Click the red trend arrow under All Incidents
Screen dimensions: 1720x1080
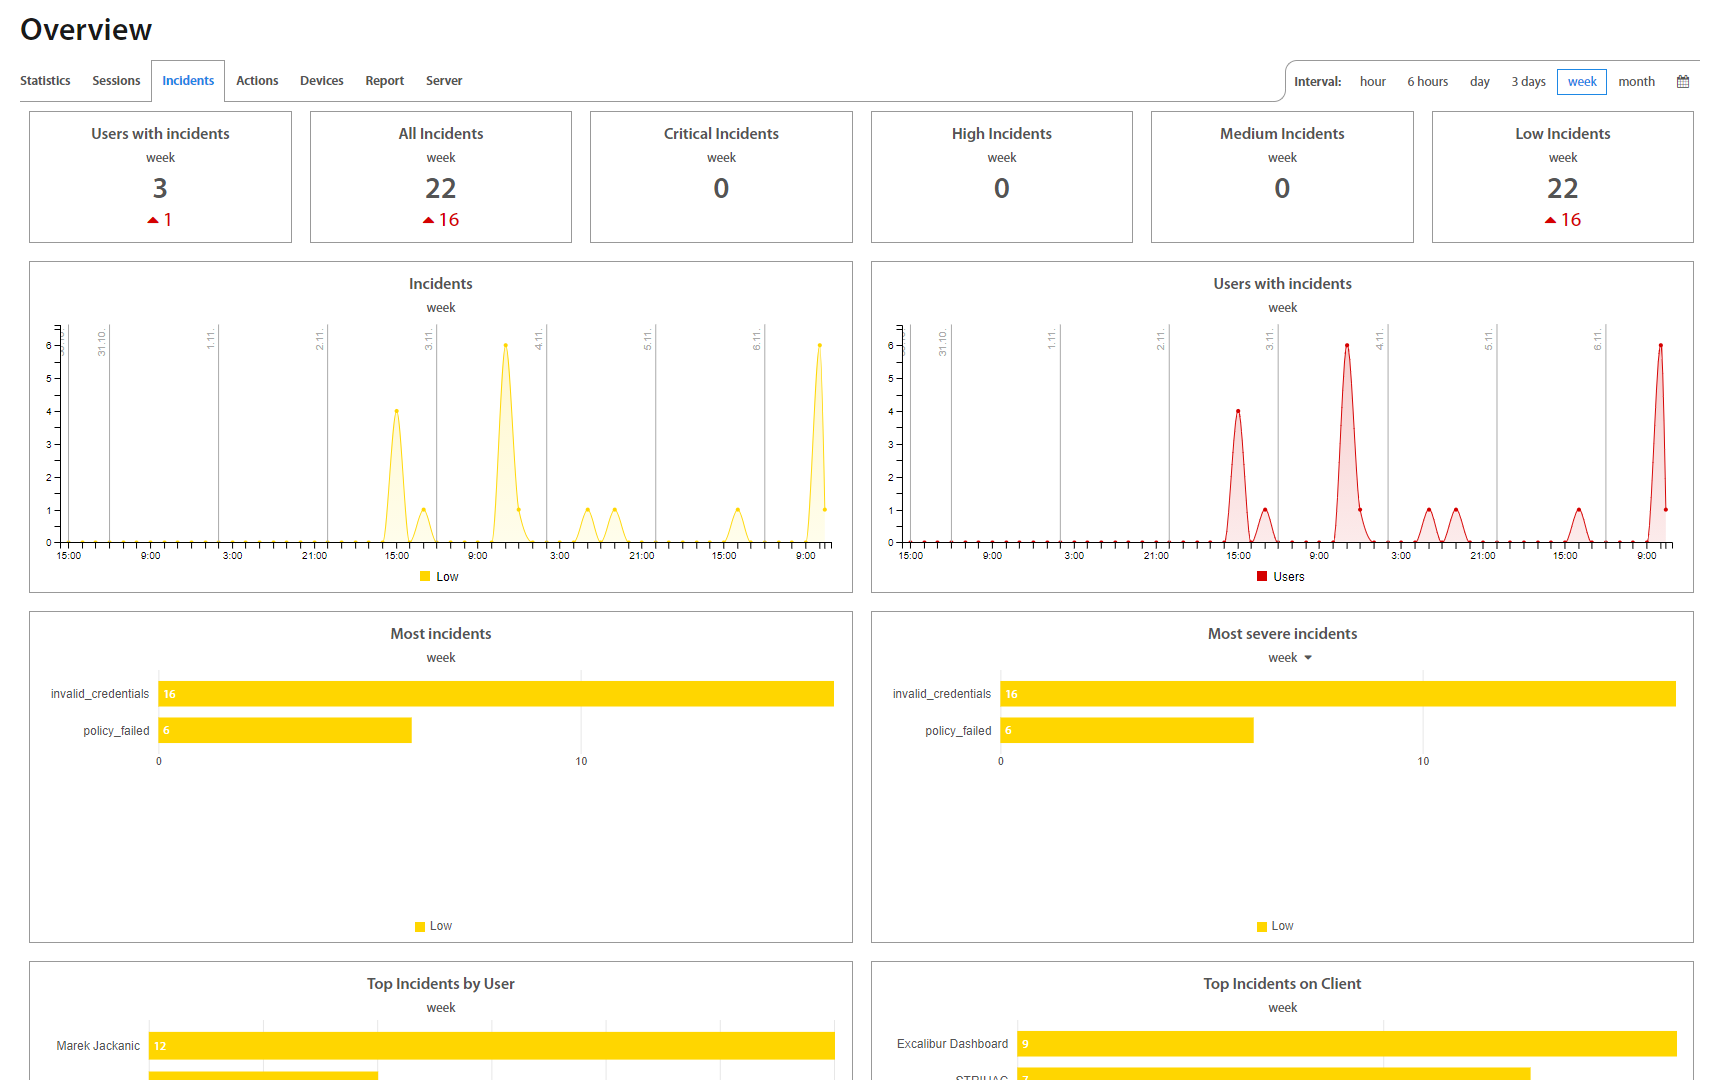click(428, 220)
